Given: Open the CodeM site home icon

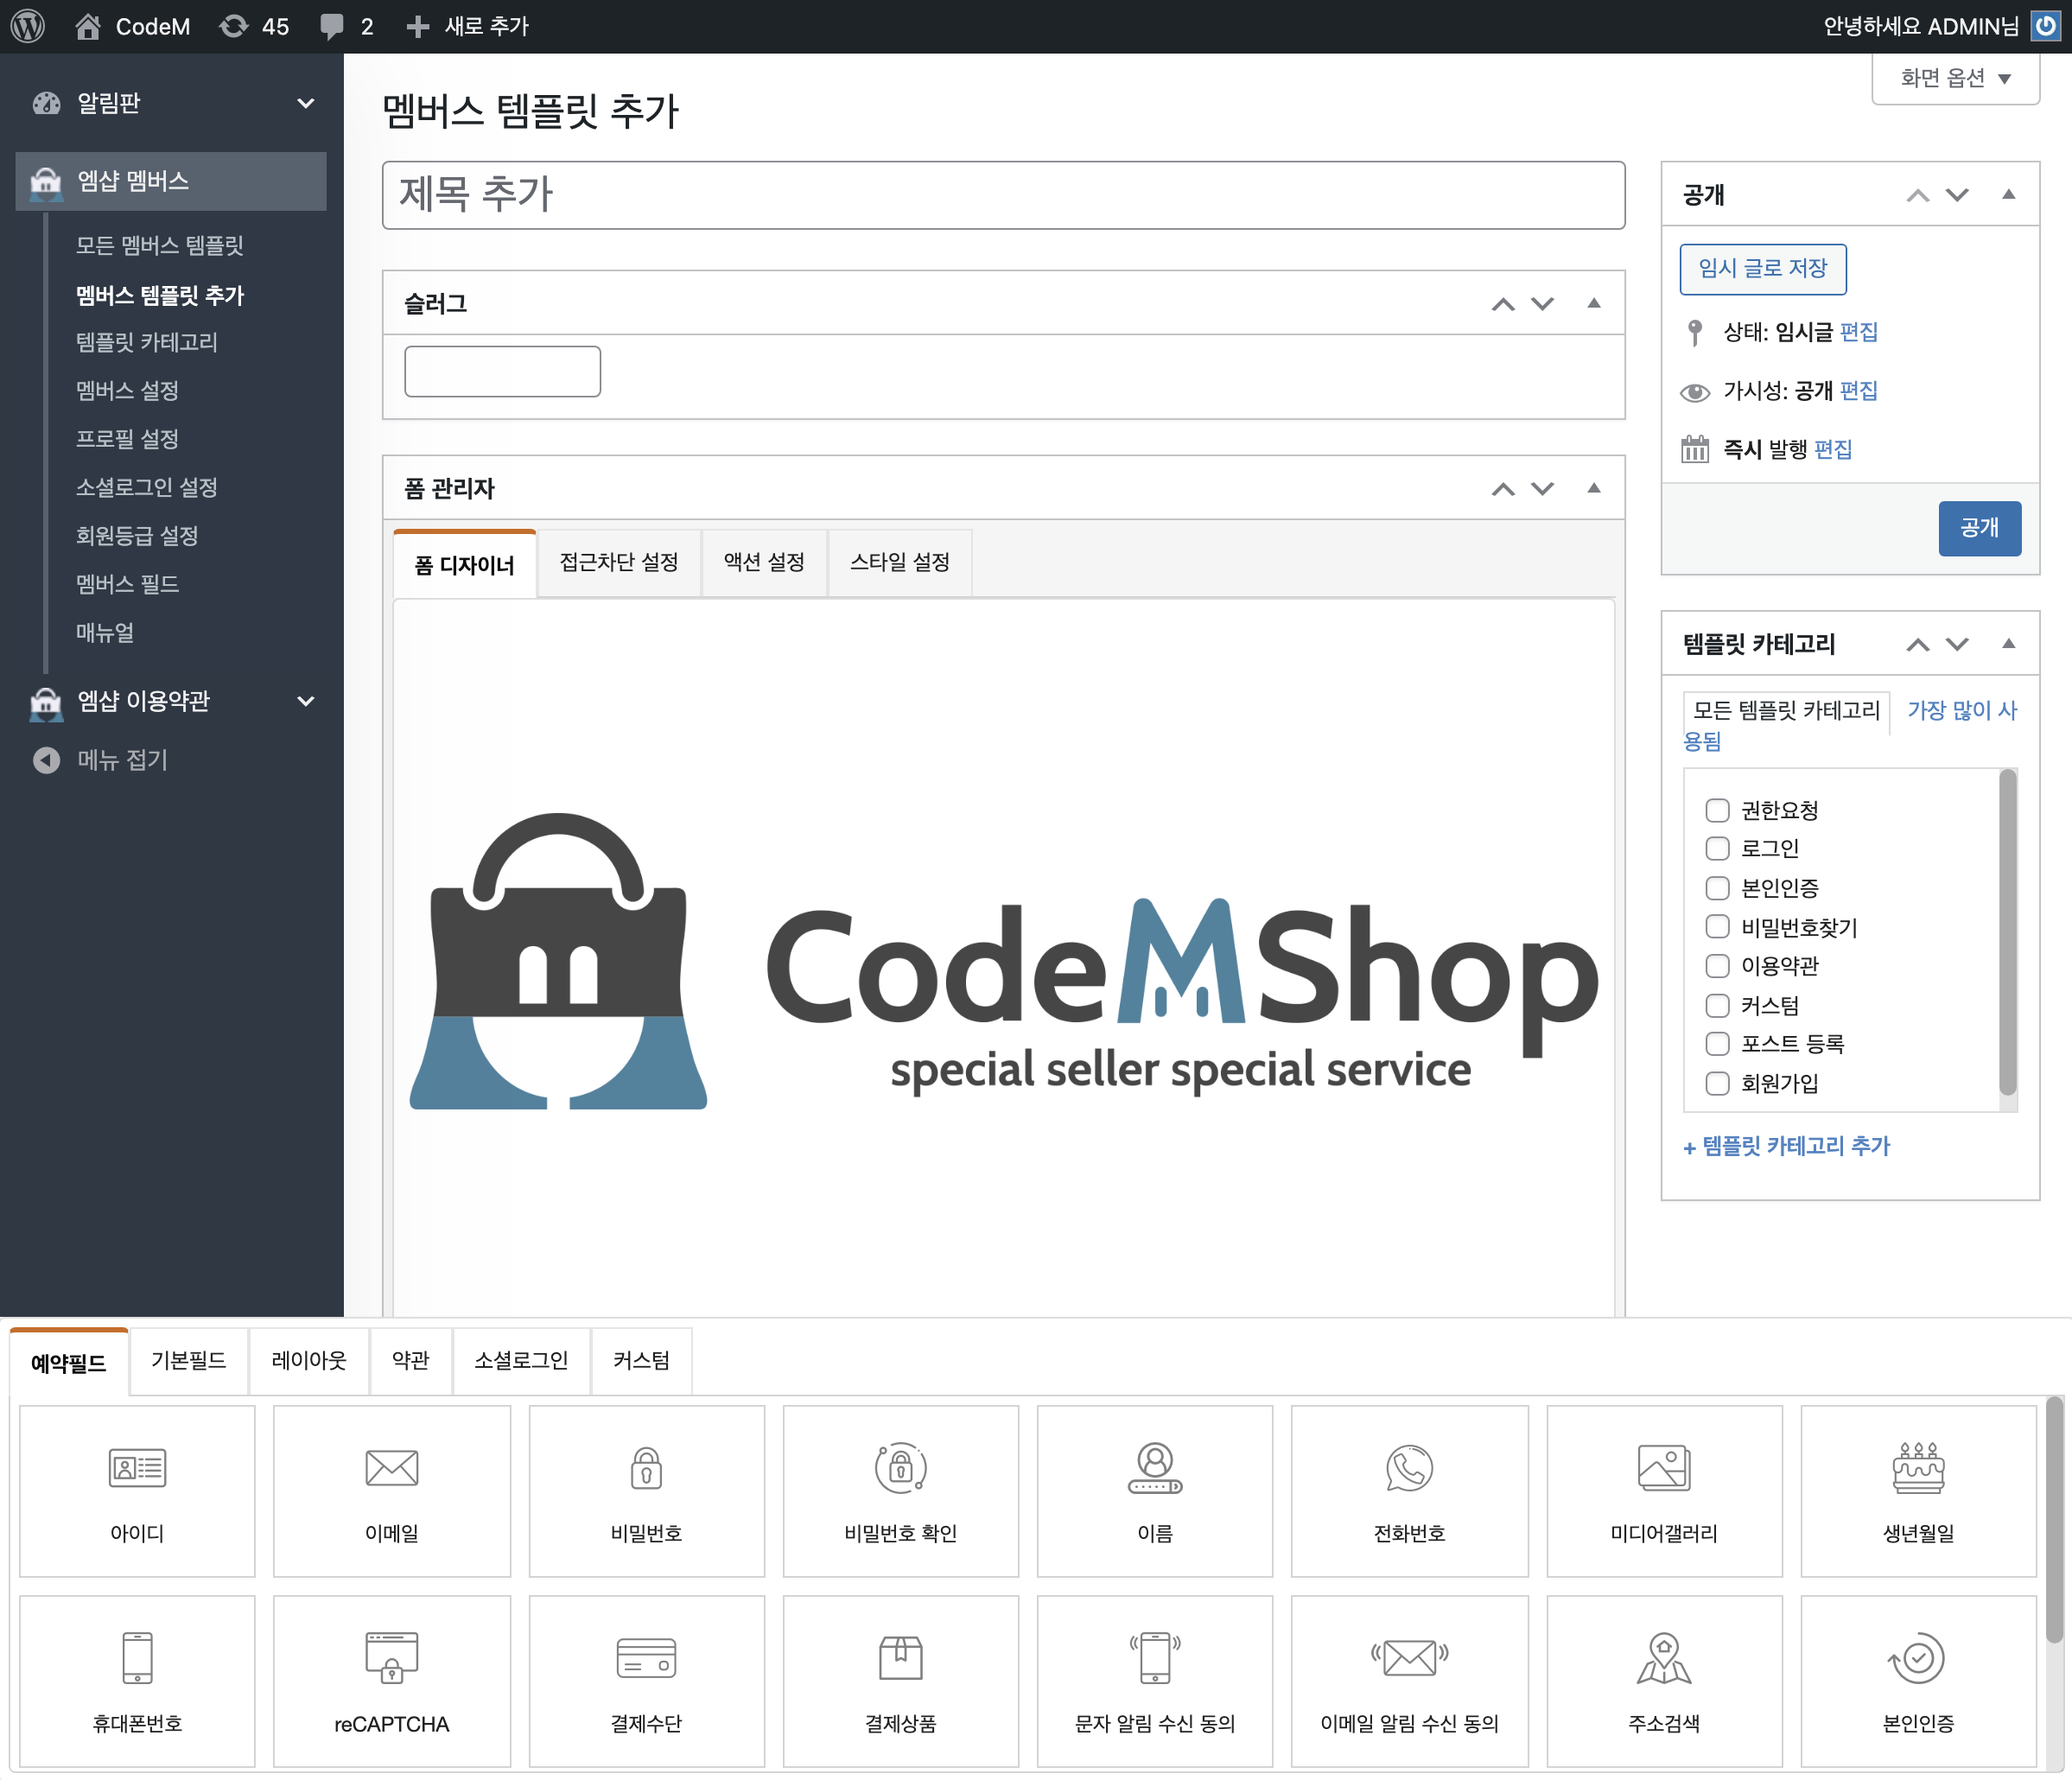Looking at the screenshot, I should coord(88,26).
